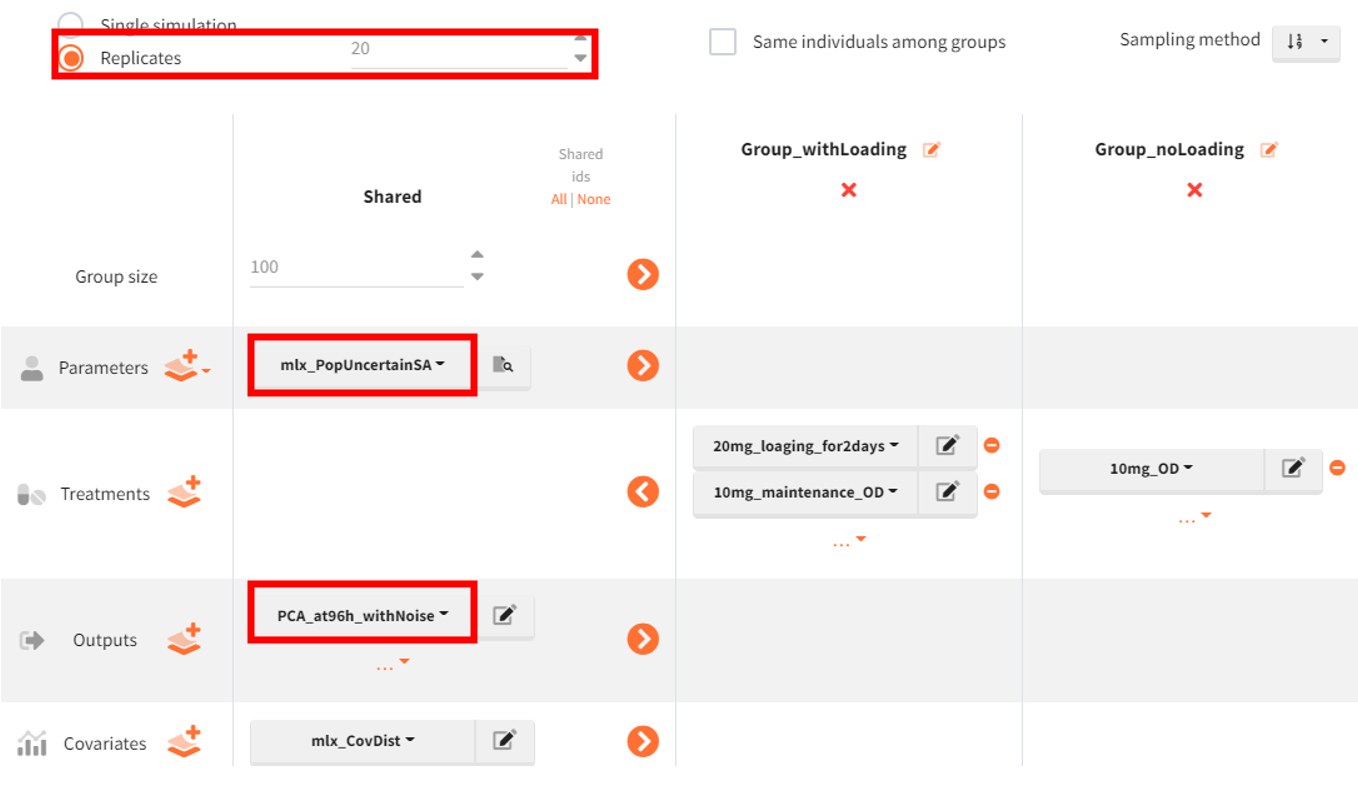Add a new Covariates element

point(184,742)
